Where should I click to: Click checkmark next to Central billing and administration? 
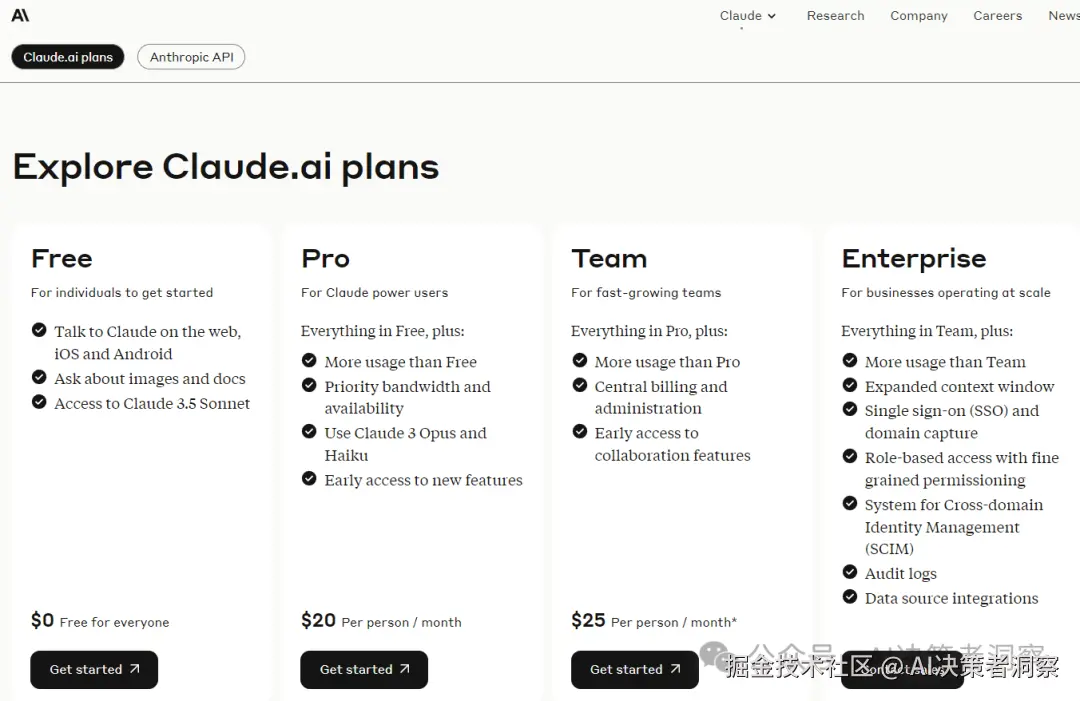579,385
